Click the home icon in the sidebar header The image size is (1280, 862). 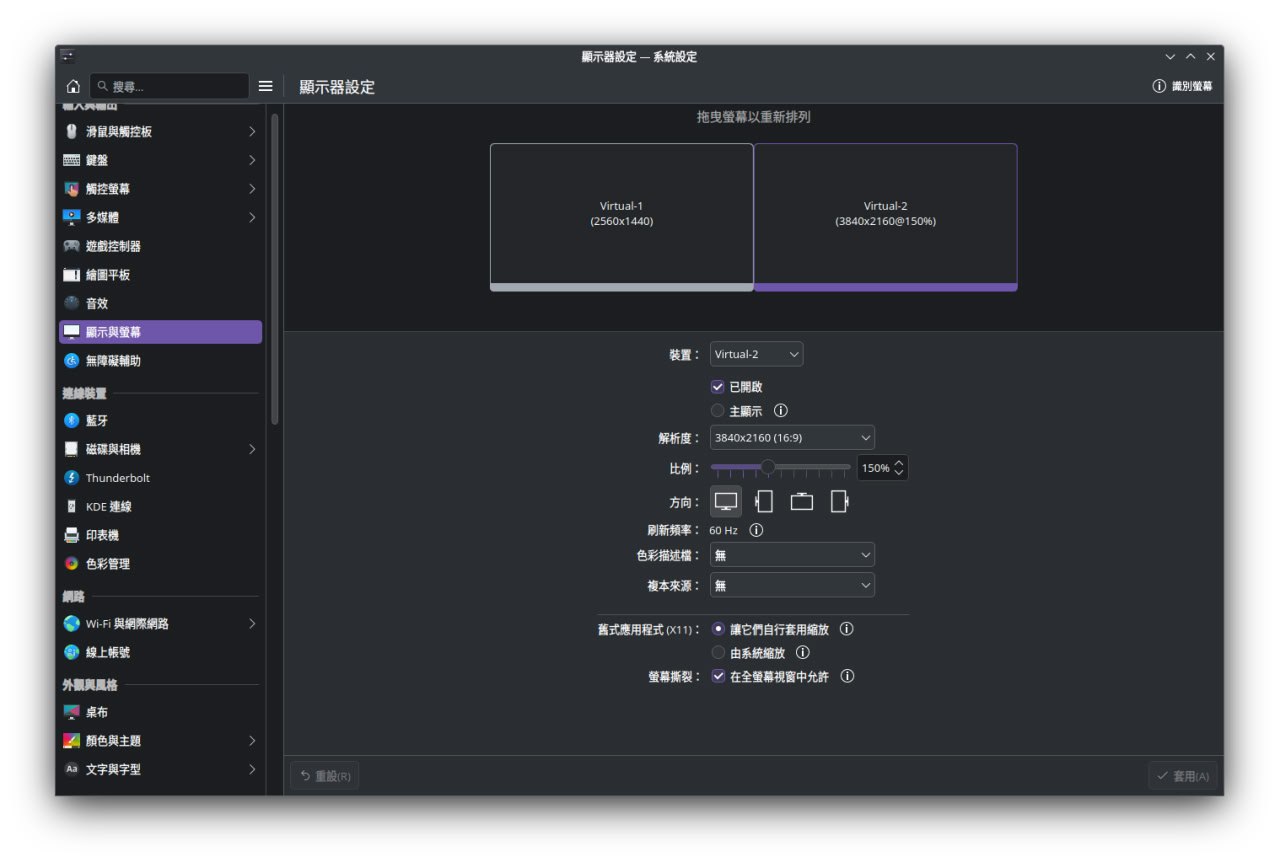tap(73, 87)
